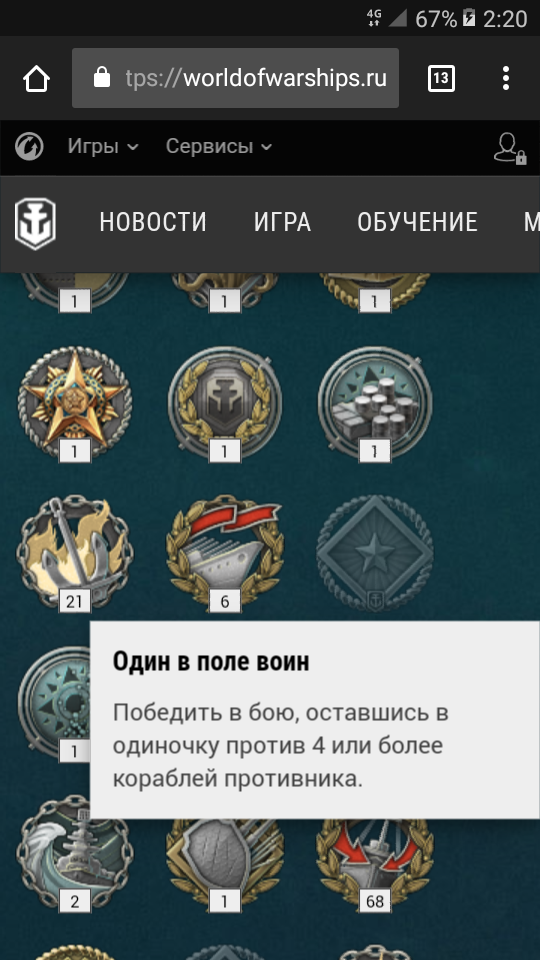Select the golden star medal badge
The height and width of the screenshot is (960, 540).
pyautogui.click(x=75, y=402)
